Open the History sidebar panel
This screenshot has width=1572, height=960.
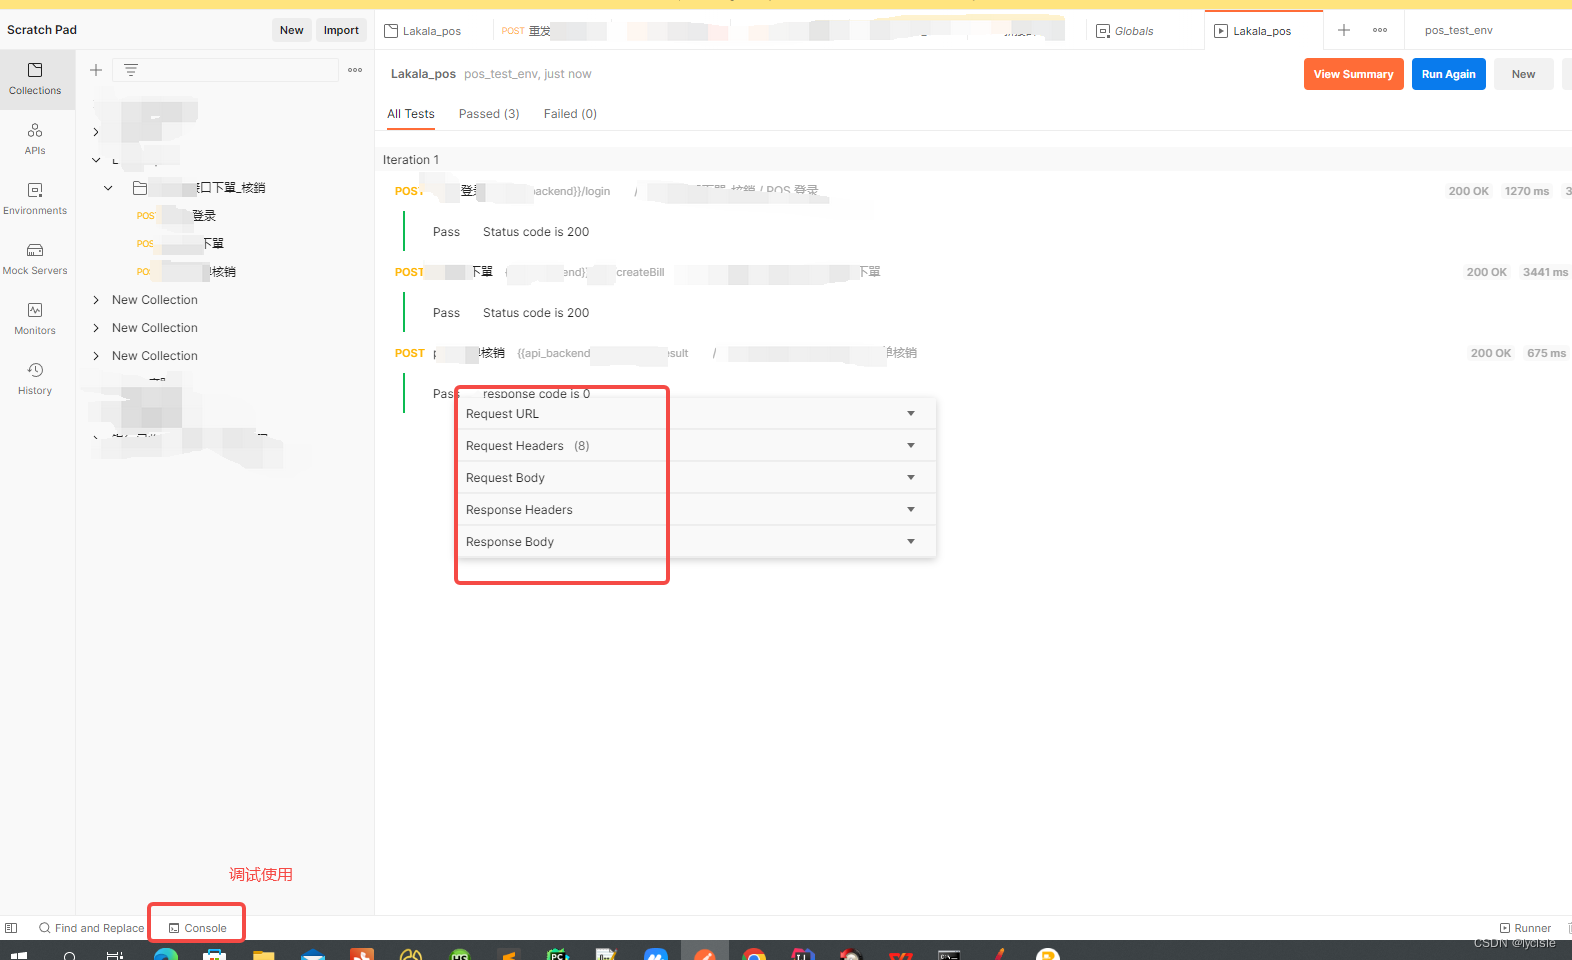(x=35, y=379)
